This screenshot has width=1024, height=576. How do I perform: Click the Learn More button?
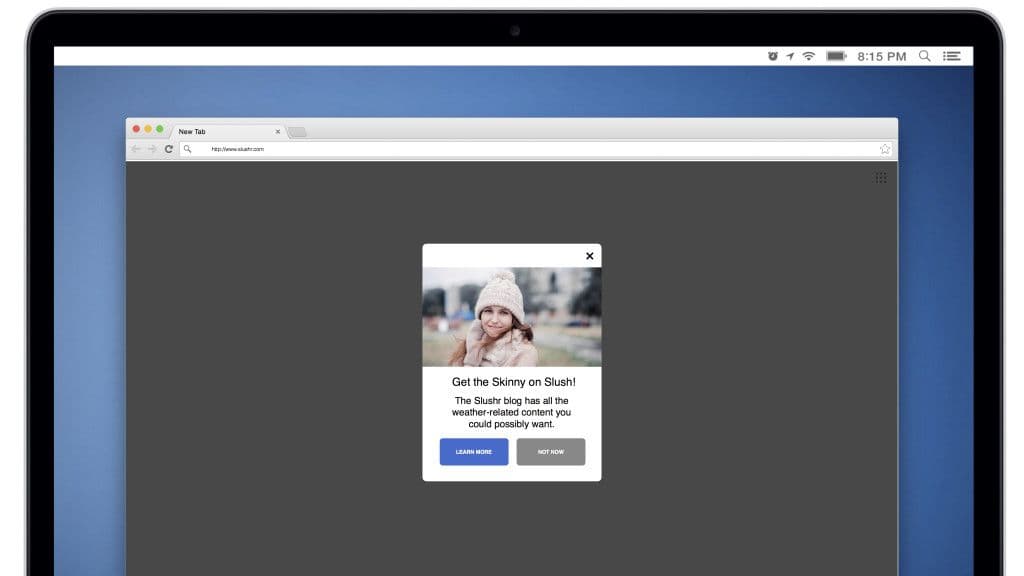coord(473,452)
